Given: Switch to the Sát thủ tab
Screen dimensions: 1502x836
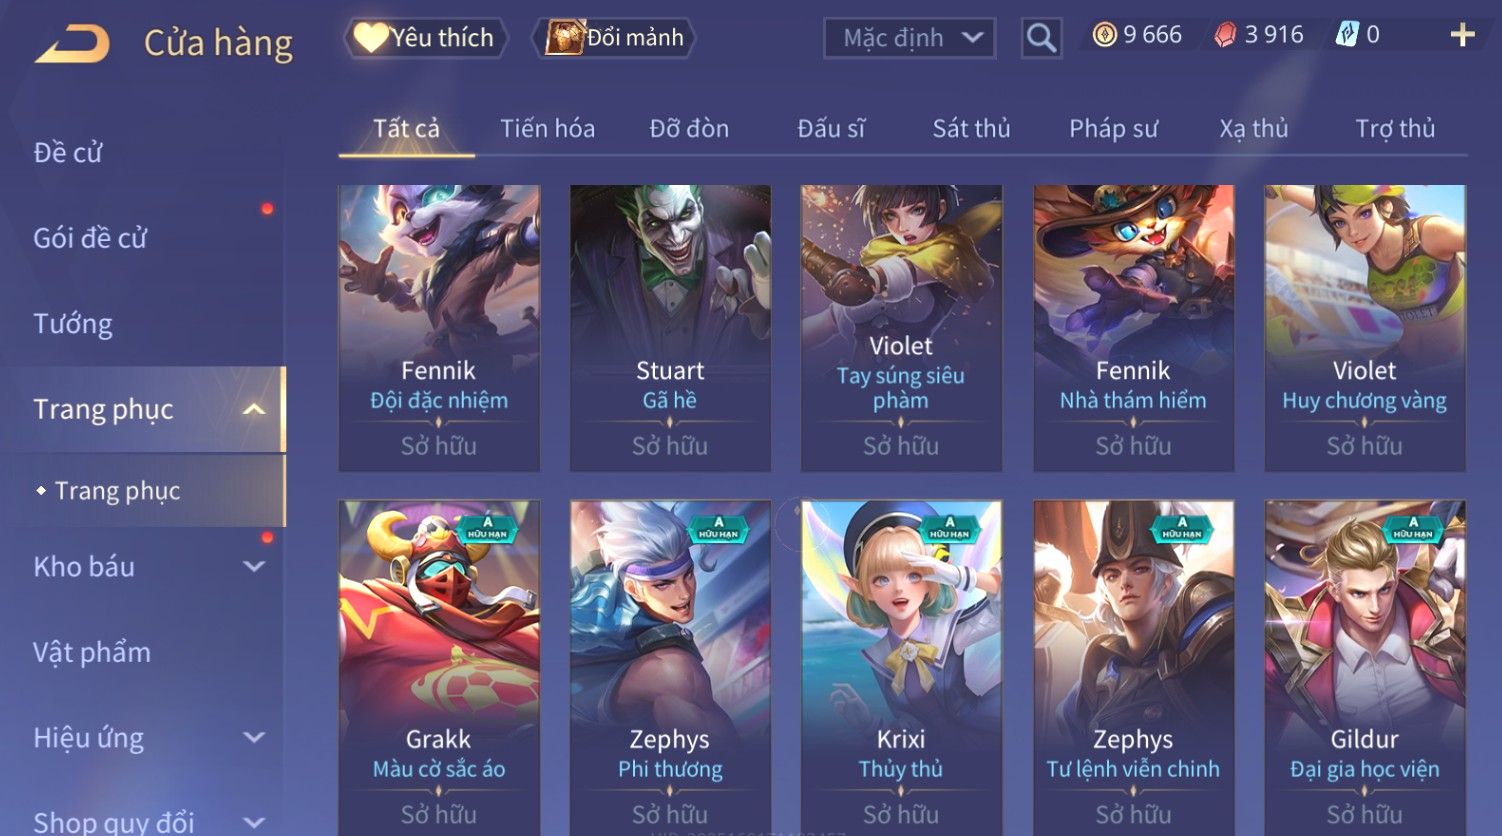Looking at the screenshot, I should pos(971,129).
